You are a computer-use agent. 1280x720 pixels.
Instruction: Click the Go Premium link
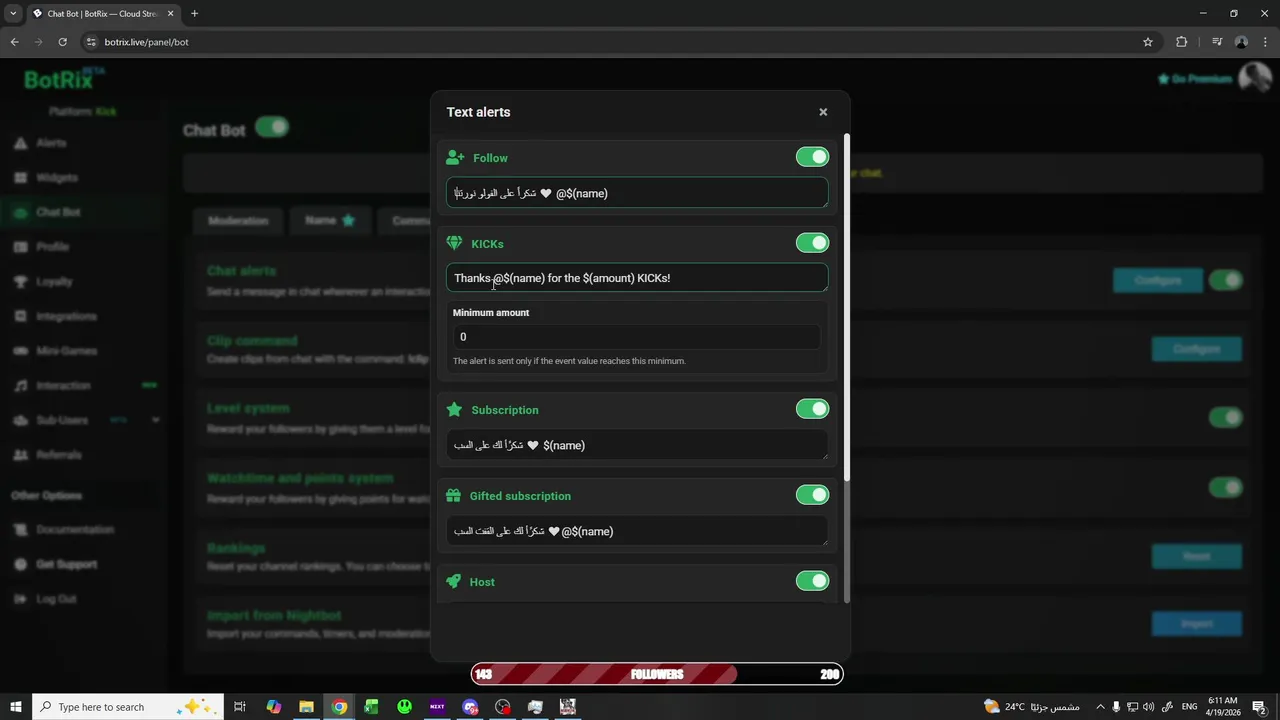tap(1195, 79)
